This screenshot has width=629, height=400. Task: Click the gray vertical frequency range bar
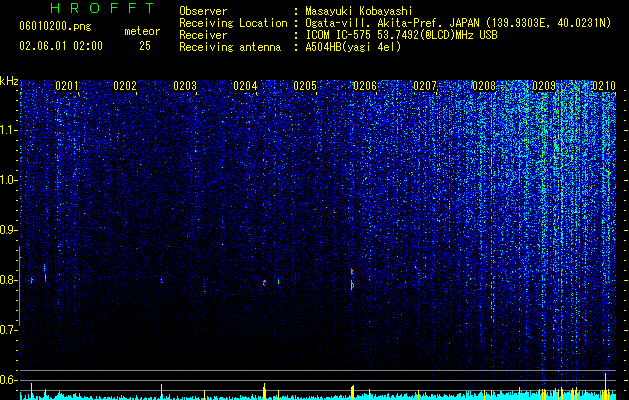click(x=20, y=286)
